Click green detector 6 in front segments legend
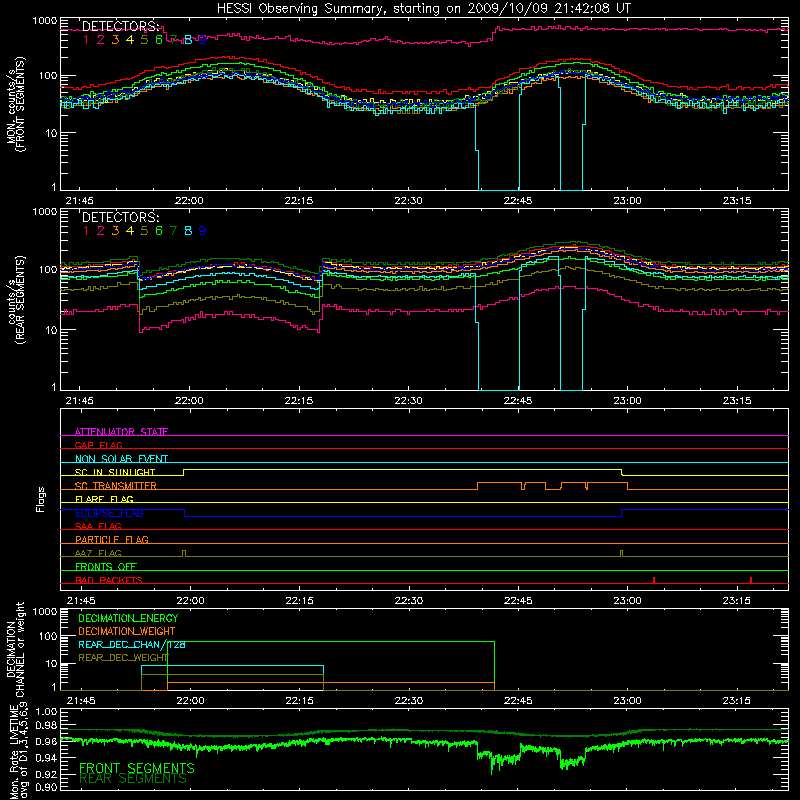The image size is (800, 800). pos(159,40)
